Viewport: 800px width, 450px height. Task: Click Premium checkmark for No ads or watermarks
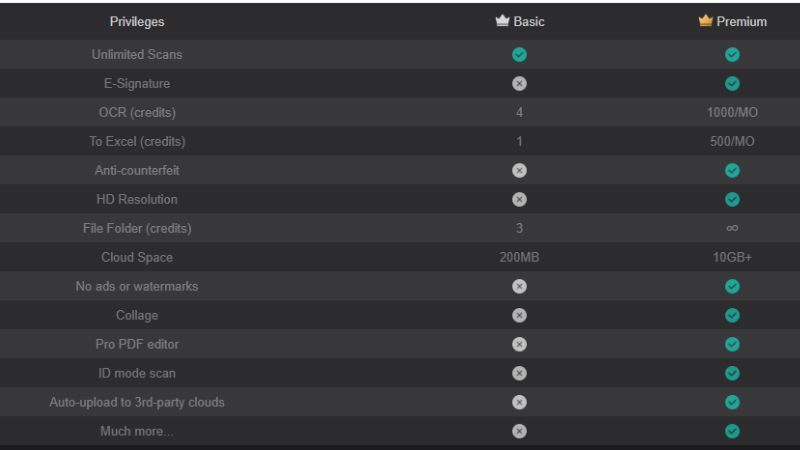point(732,286)
